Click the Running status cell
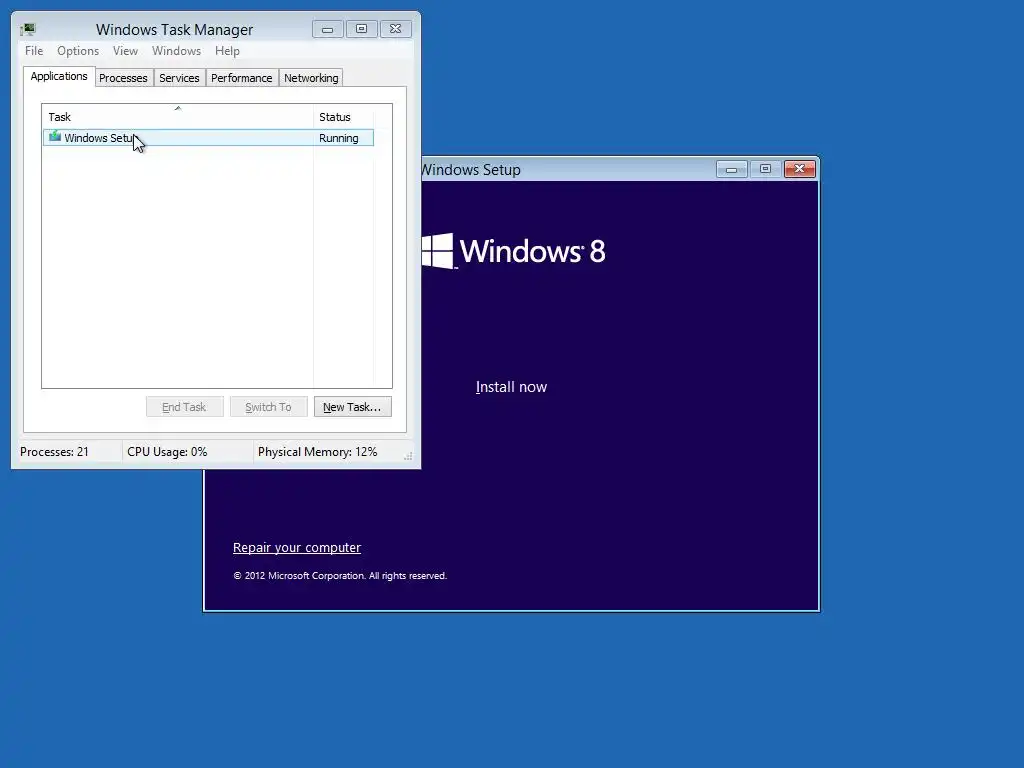The height and width of the screenshot is (768, 1024). [339, 138]
